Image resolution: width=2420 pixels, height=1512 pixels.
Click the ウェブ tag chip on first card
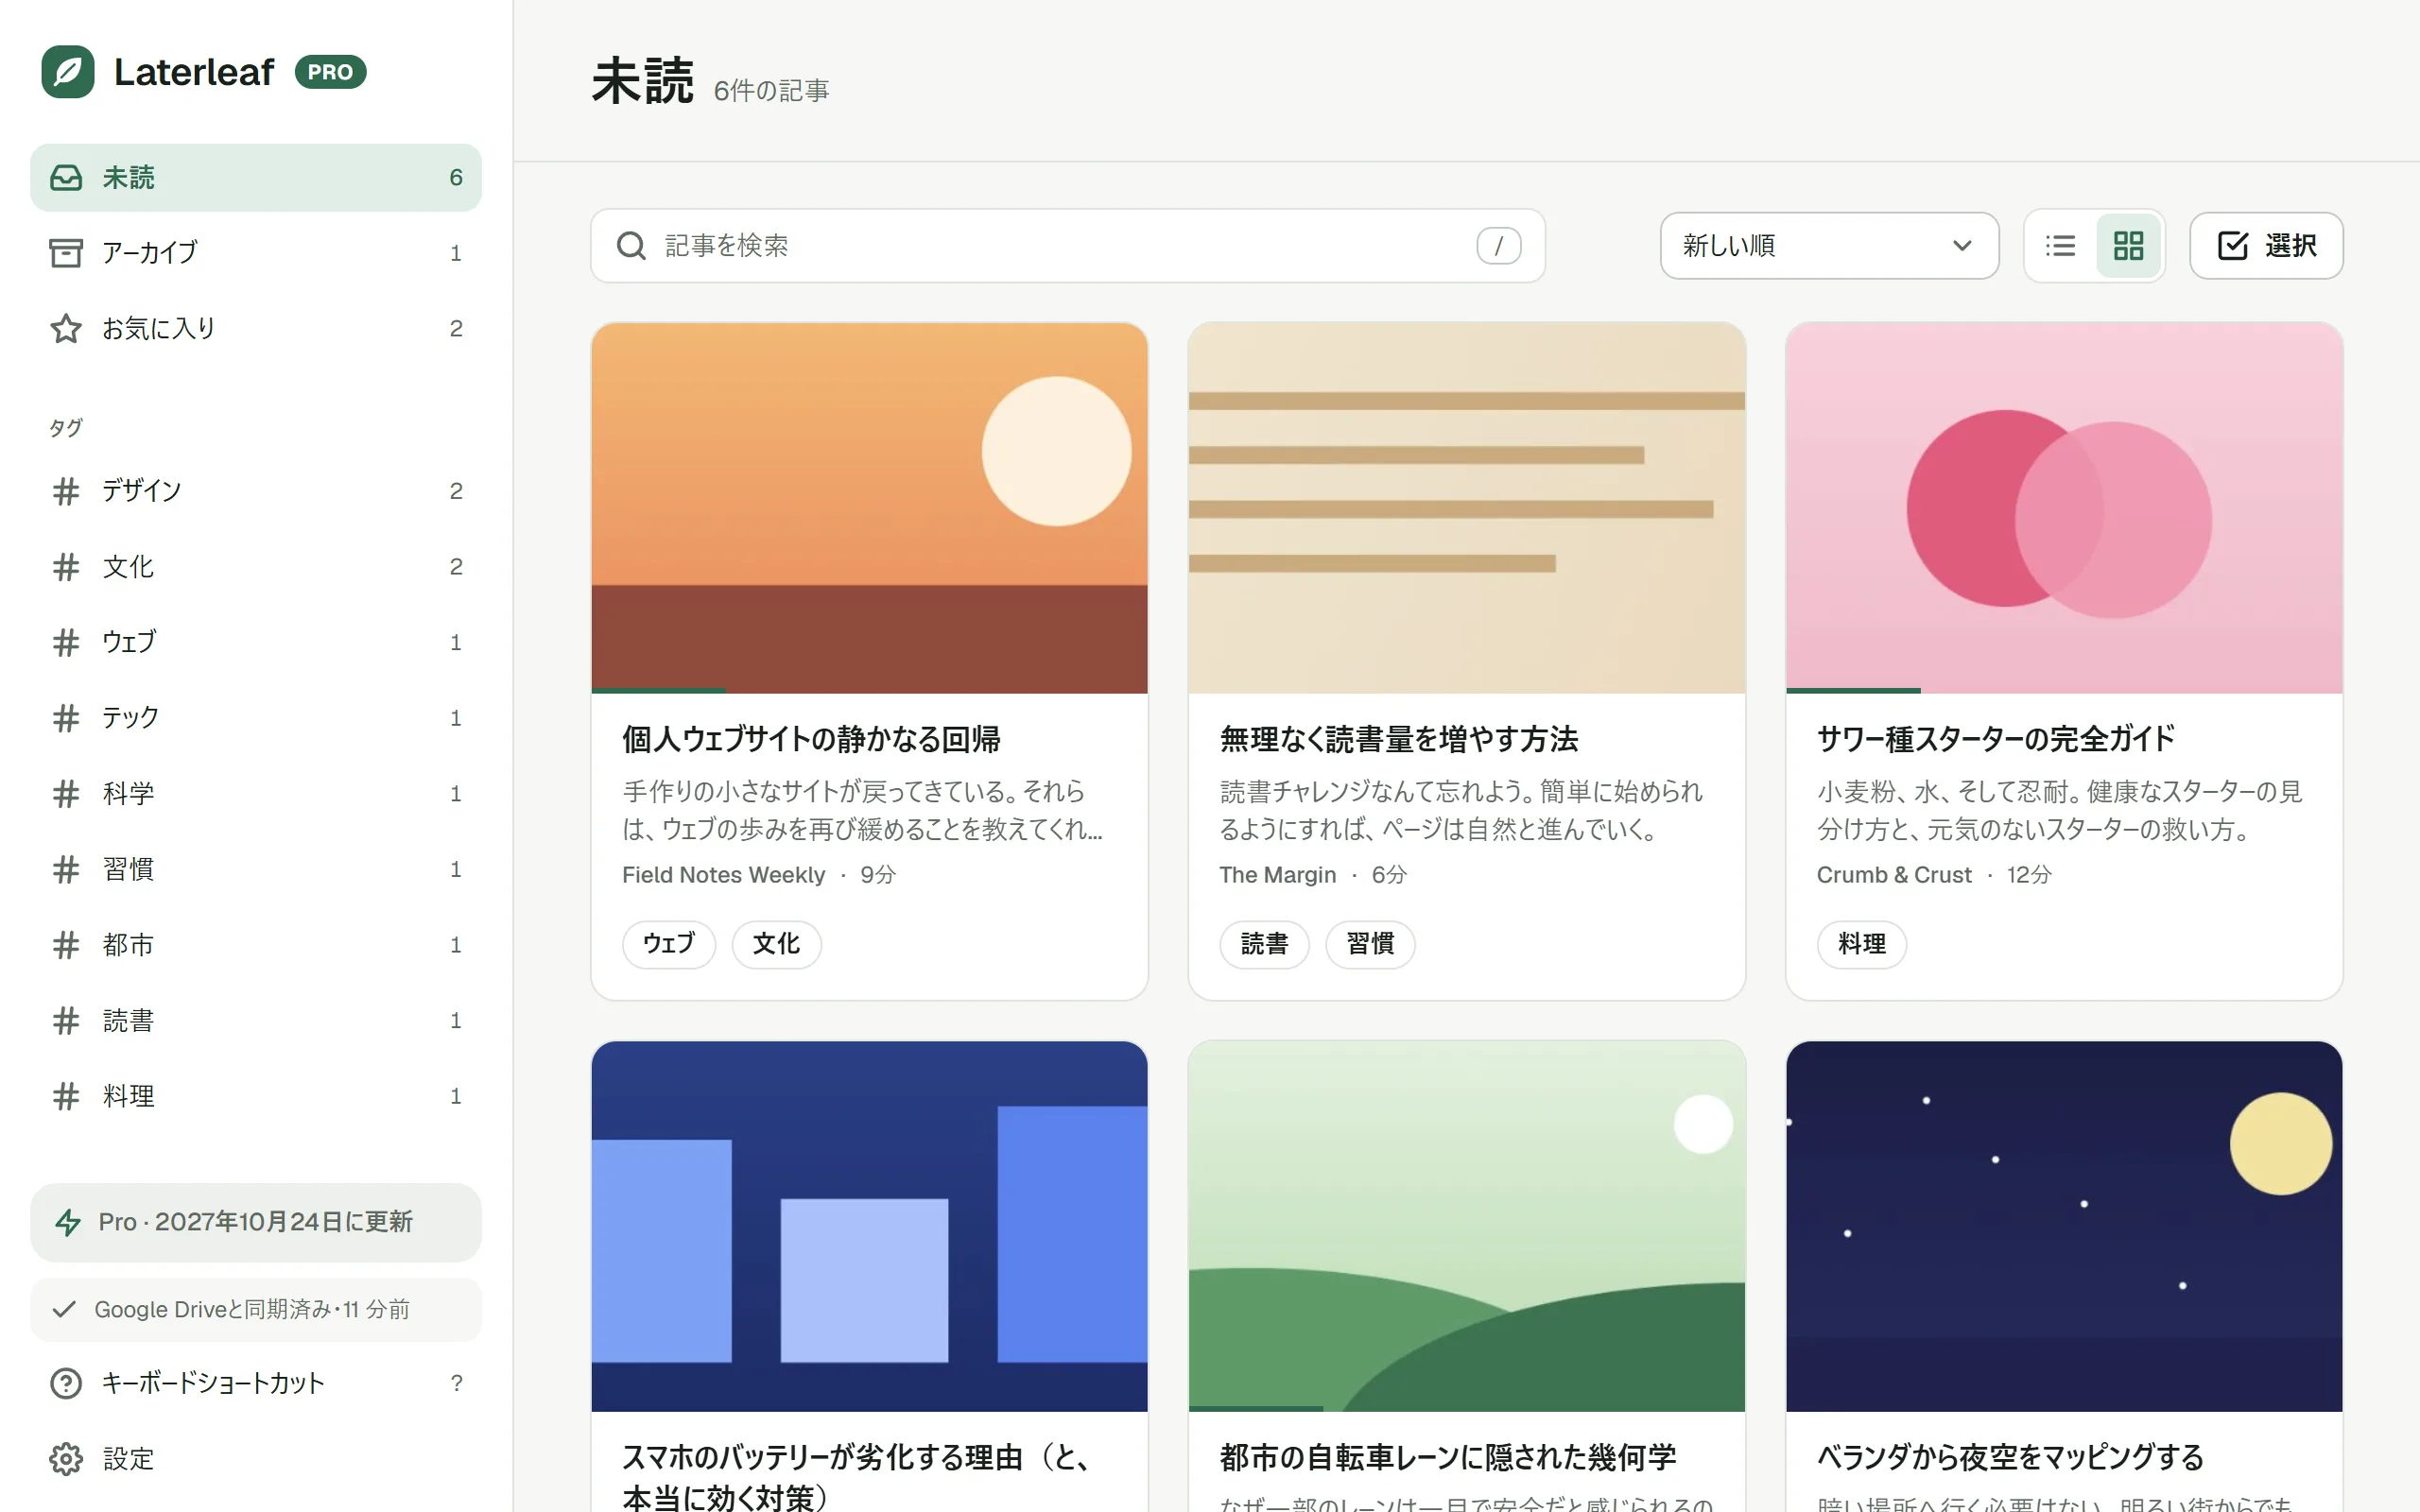tap(669, 944)
